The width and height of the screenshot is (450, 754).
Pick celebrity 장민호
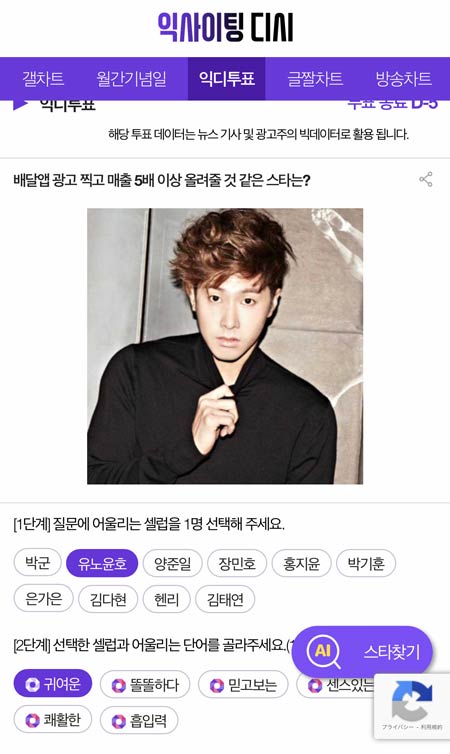pos(237,563)
